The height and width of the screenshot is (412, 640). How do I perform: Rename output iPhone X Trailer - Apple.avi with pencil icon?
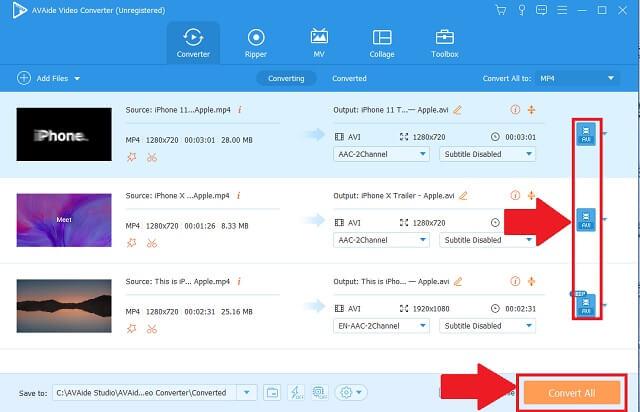click(x=463, y=196)
